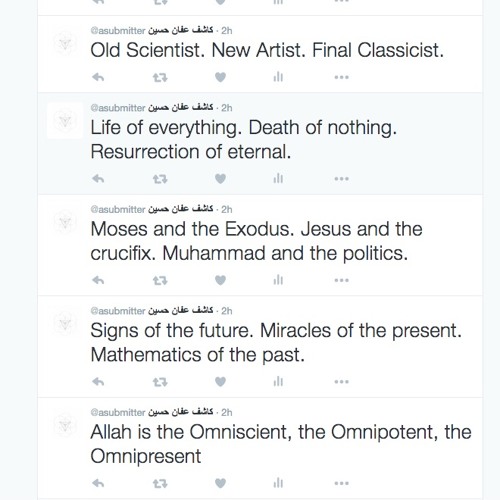Screen dimensions: 500x500
Task: View analytics for 'Life of everything' tweet
Action: click(x=278, y=179)
